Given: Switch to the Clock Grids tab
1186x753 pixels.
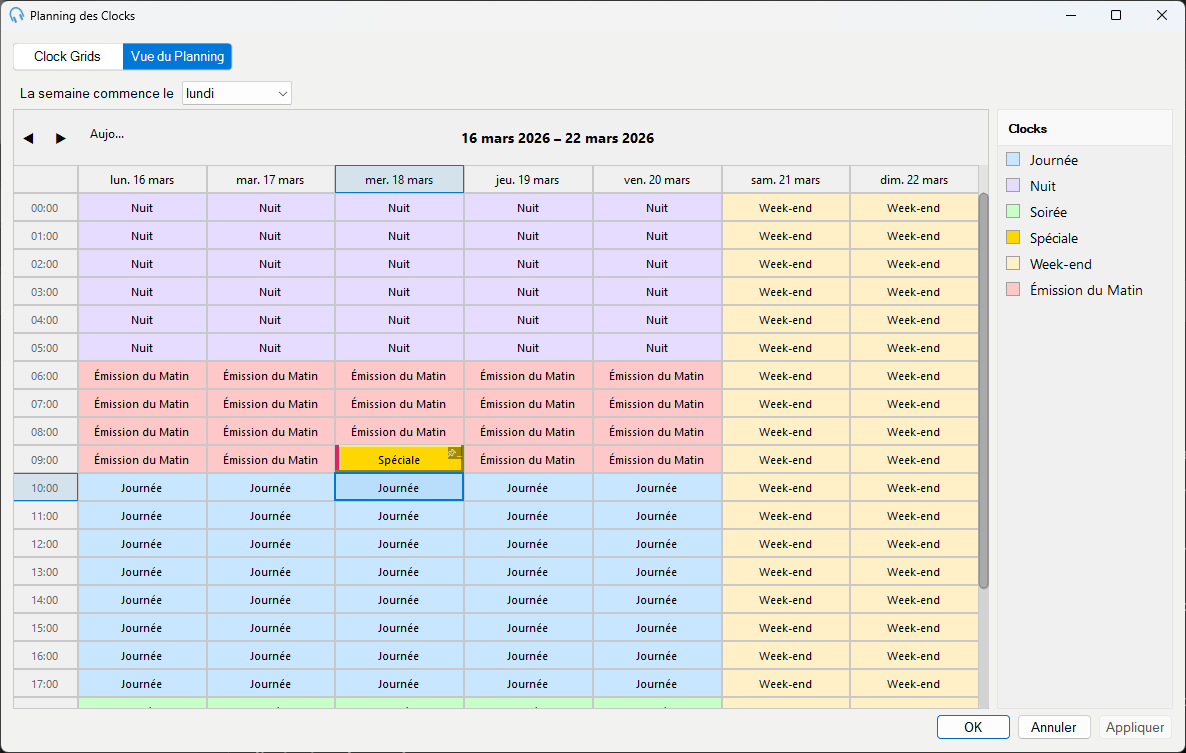Looking at the screenshot, I should pyautogui.click(x=67, y=57).
